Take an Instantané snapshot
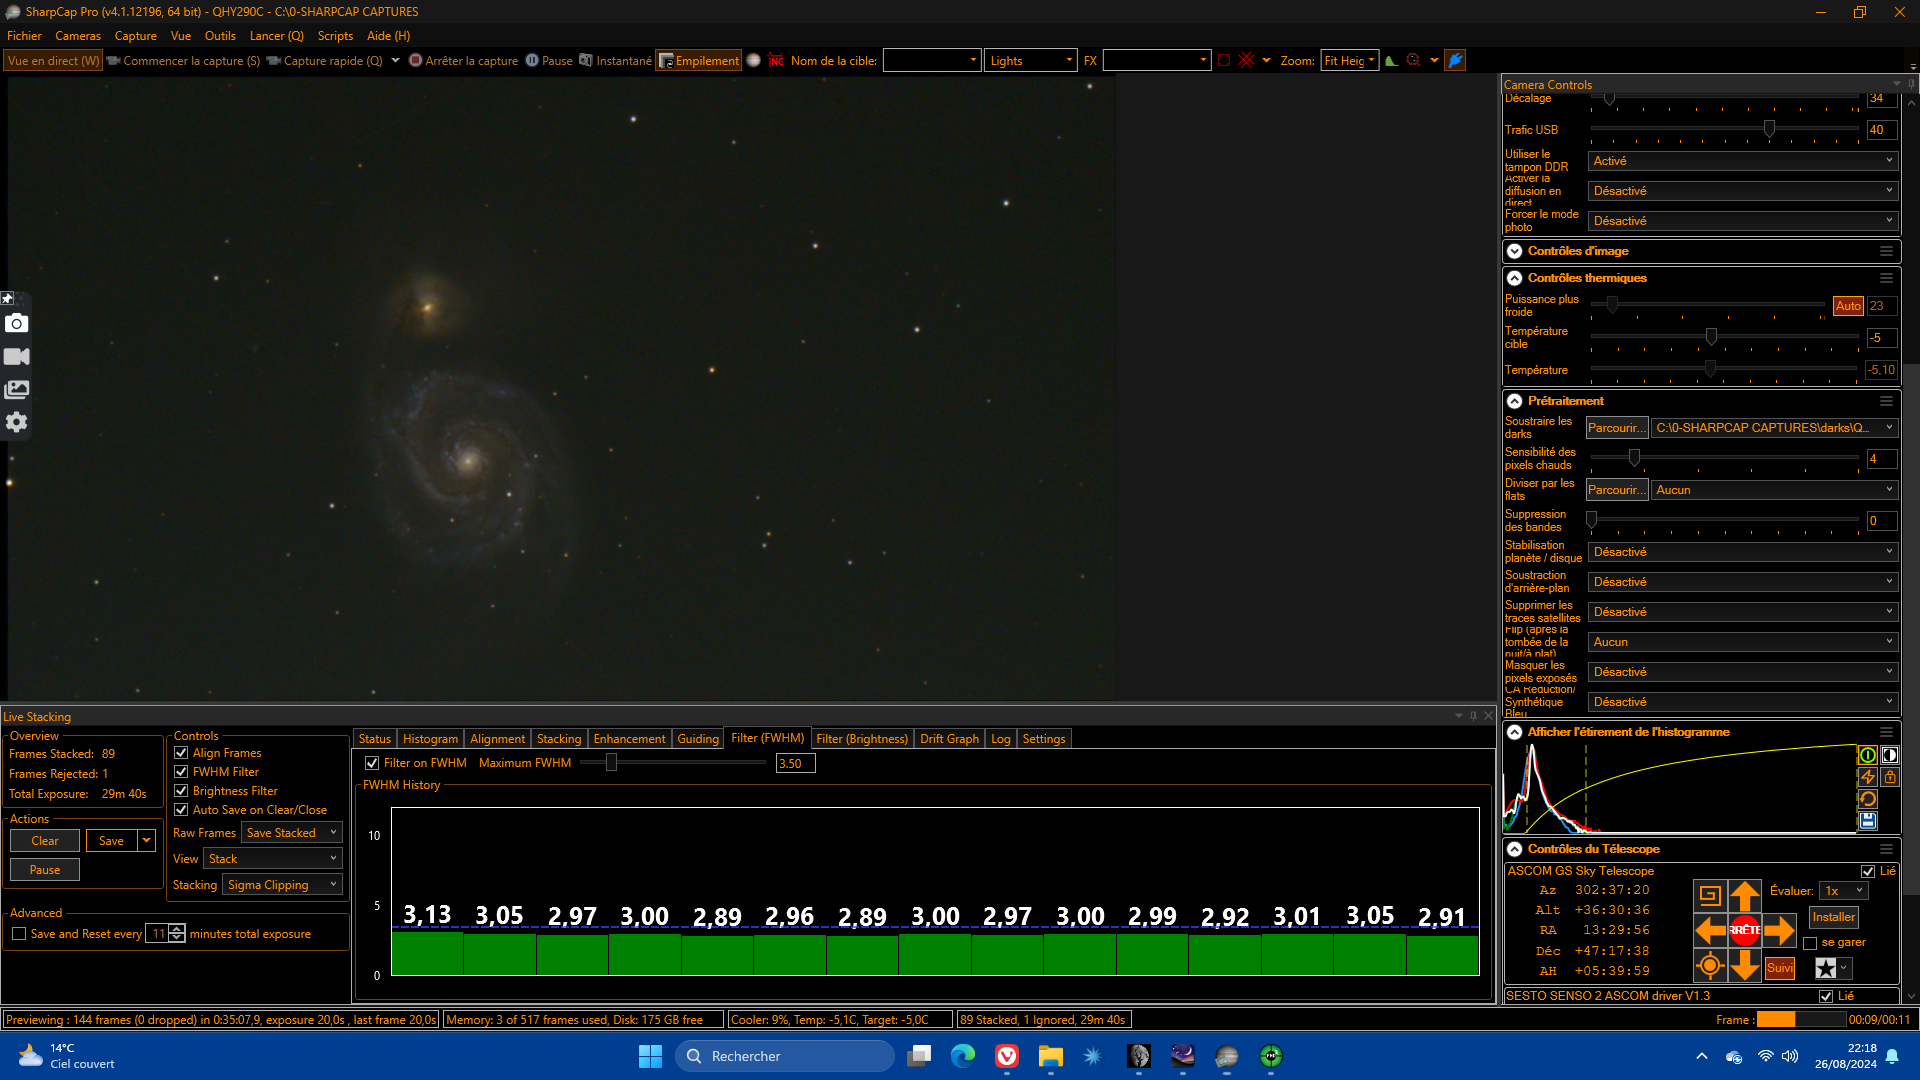Viewport: 1920px width, 1080px height. pos(615,61)
